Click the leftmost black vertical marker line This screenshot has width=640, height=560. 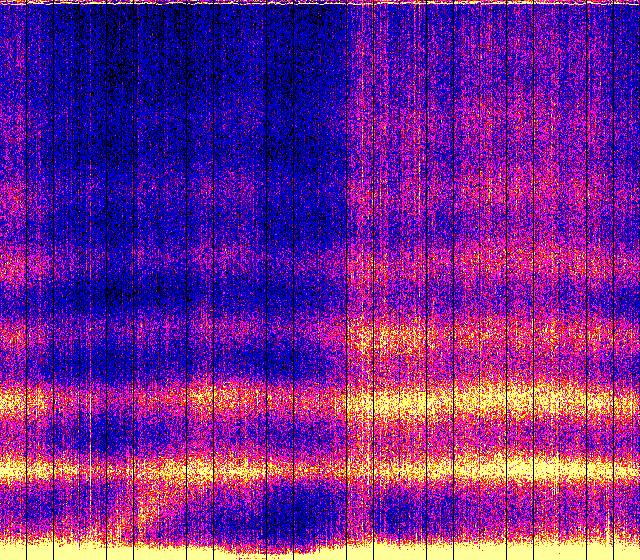pos(26,280)
